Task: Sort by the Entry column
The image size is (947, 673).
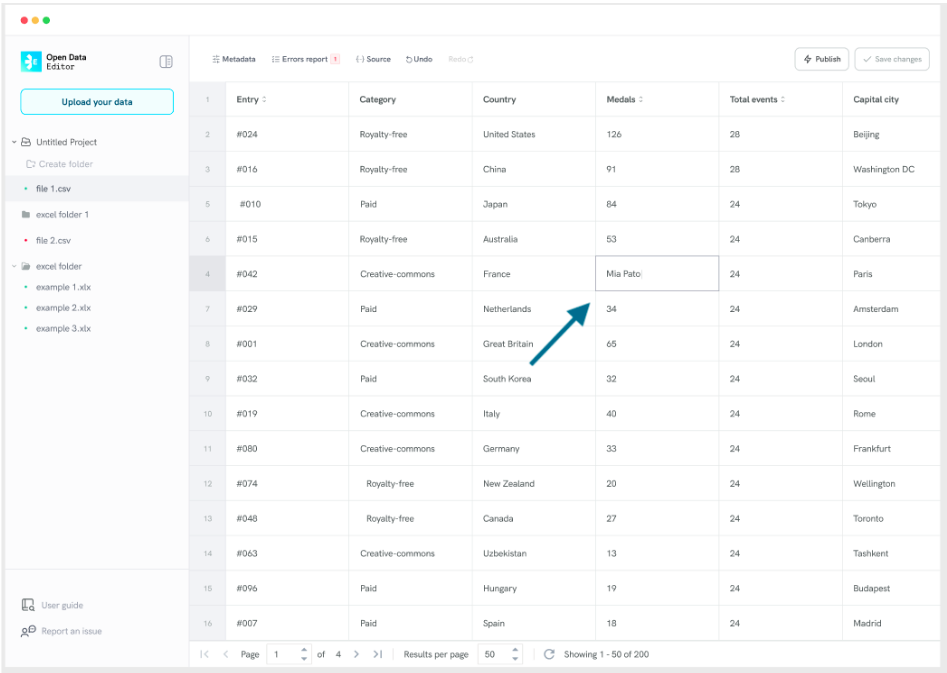Action: (264, 100)
